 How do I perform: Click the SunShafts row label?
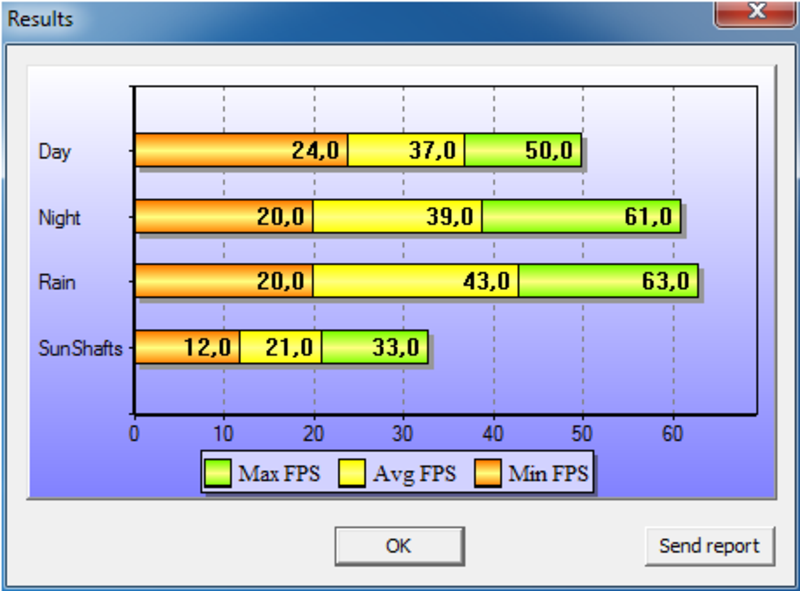(x=81, y=349)
